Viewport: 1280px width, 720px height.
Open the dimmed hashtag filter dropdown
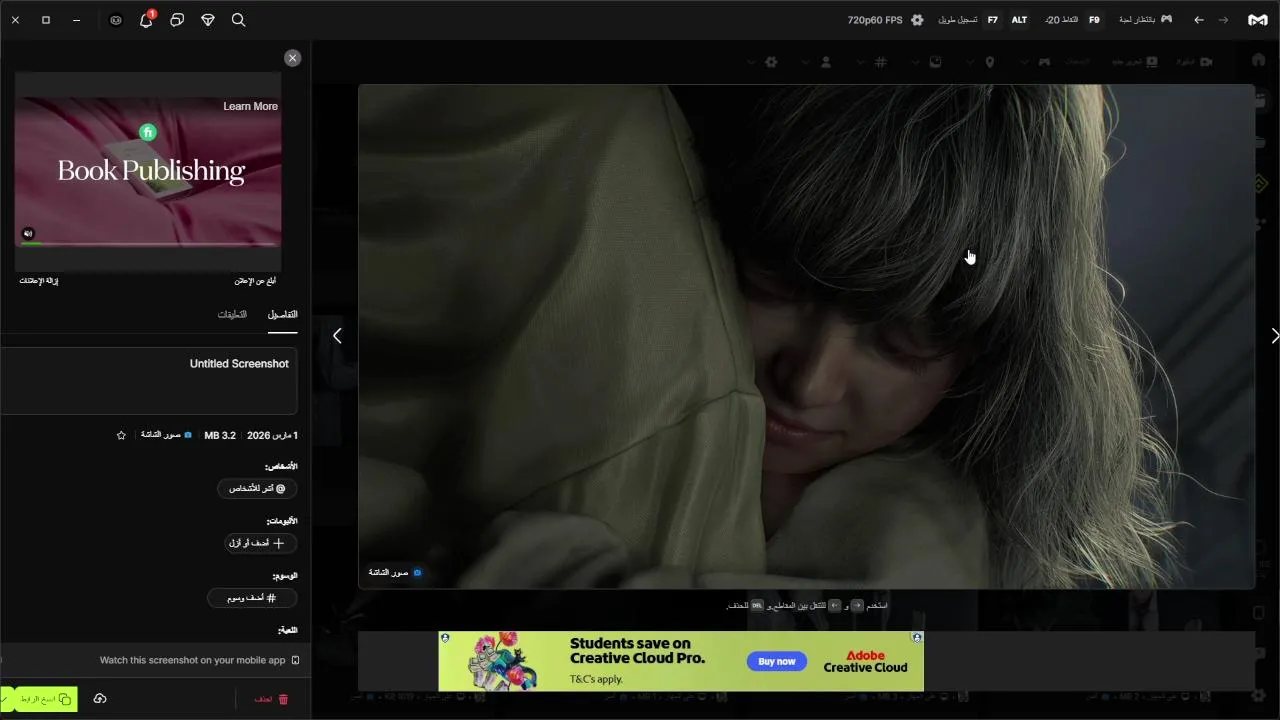pos(880,62)
